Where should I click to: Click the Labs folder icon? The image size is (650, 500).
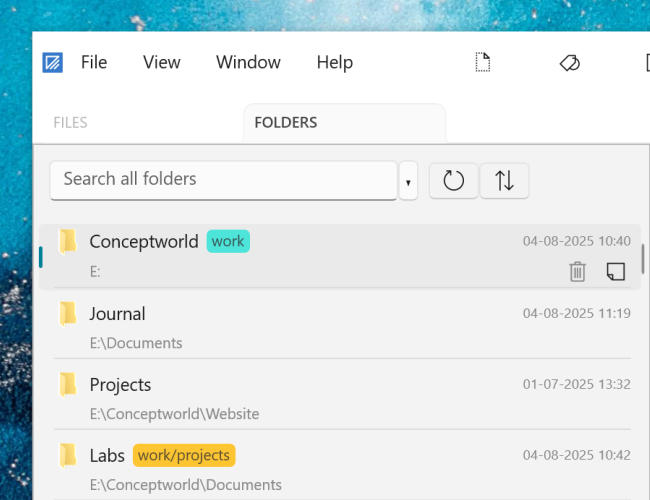[x=68, y=456]
